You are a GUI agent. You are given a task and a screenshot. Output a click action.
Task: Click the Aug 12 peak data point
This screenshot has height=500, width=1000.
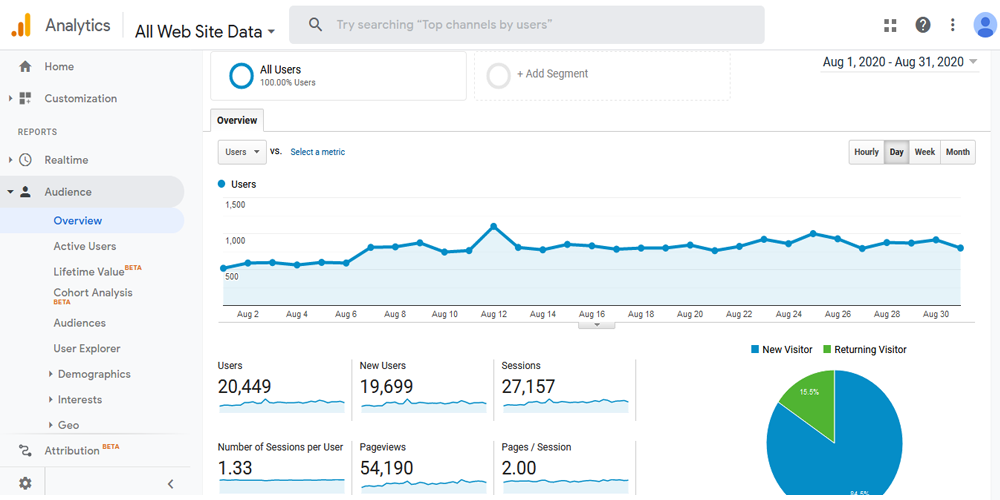click(494, 226)
